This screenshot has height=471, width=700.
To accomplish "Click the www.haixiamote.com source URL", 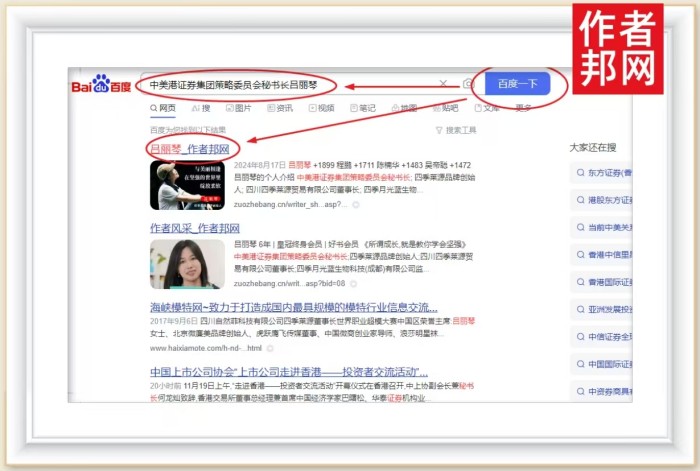I will click(x=198, y=348).
